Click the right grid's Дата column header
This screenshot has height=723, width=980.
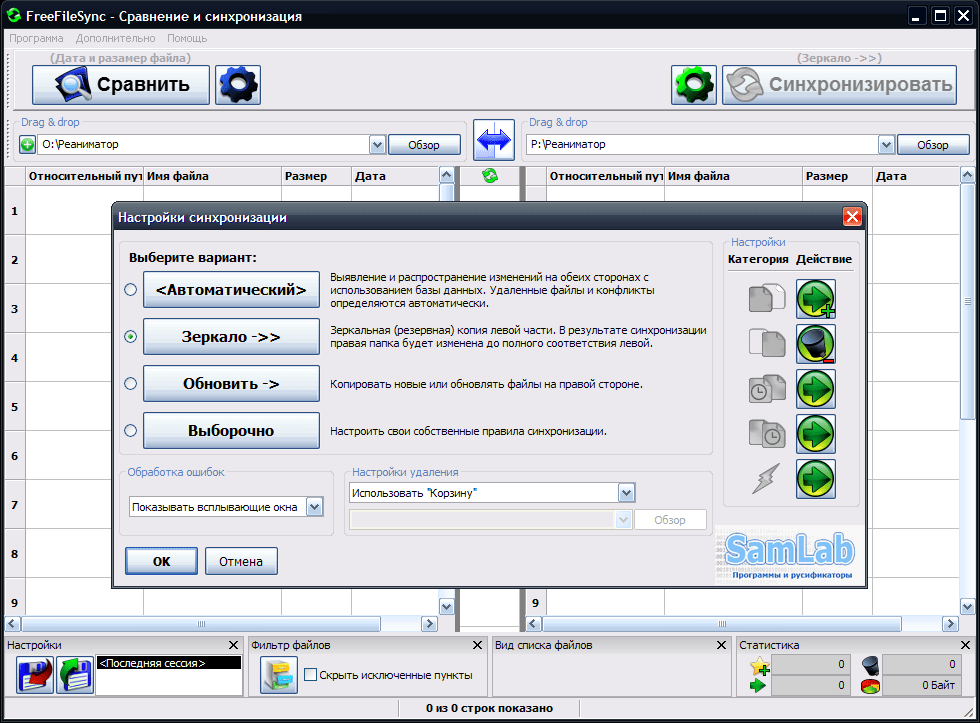(916, 176)
